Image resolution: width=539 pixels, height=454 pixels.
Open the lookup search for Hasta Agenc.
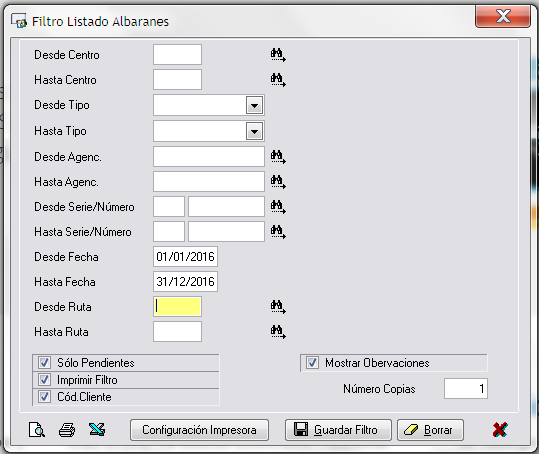click(278, 182)
